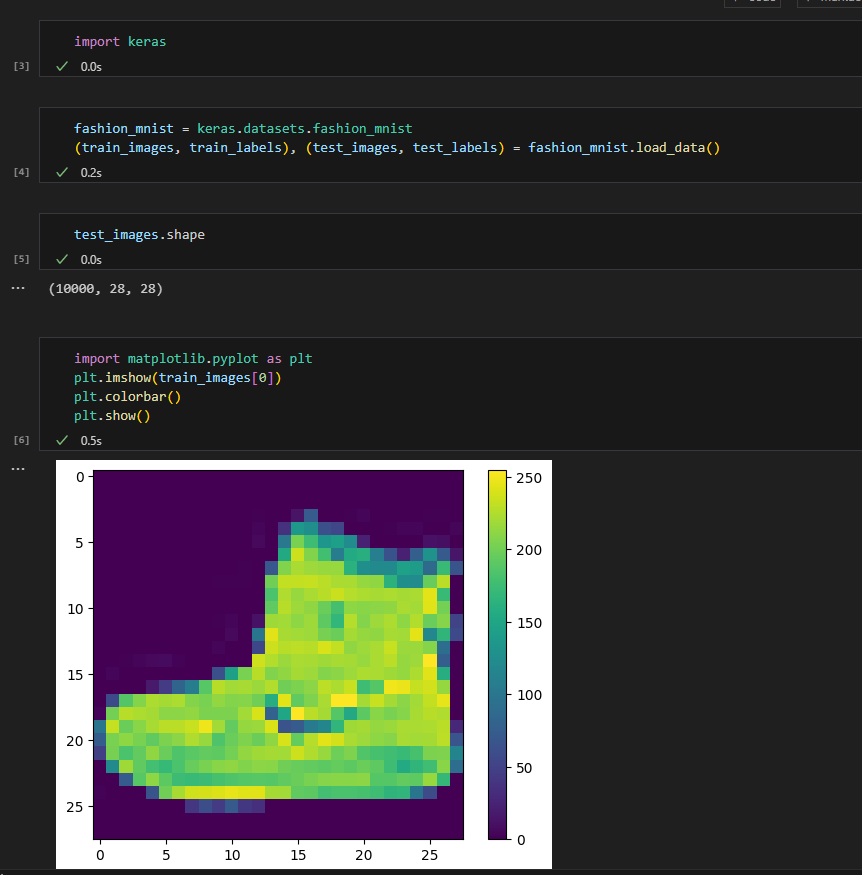Screen dimensions: 862x875
Task: Select the execution count [6] label
Action: tap(21, 440)
